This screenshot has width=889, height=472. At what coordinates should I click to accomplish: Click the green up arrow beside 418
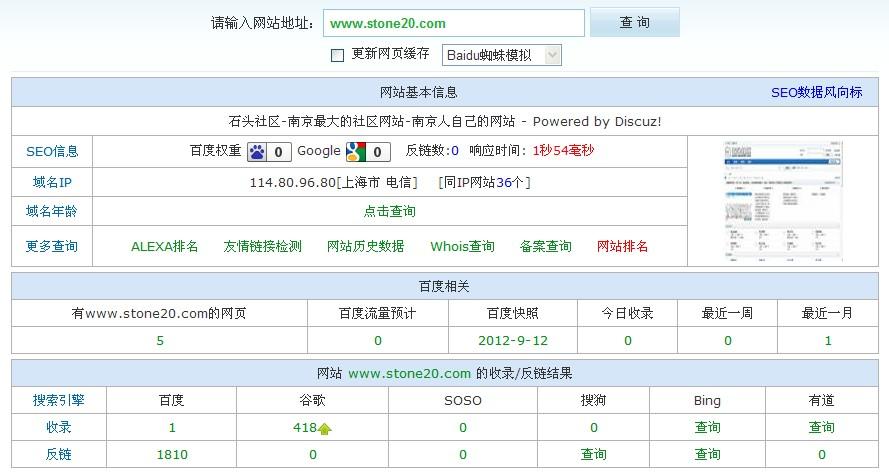324,429
